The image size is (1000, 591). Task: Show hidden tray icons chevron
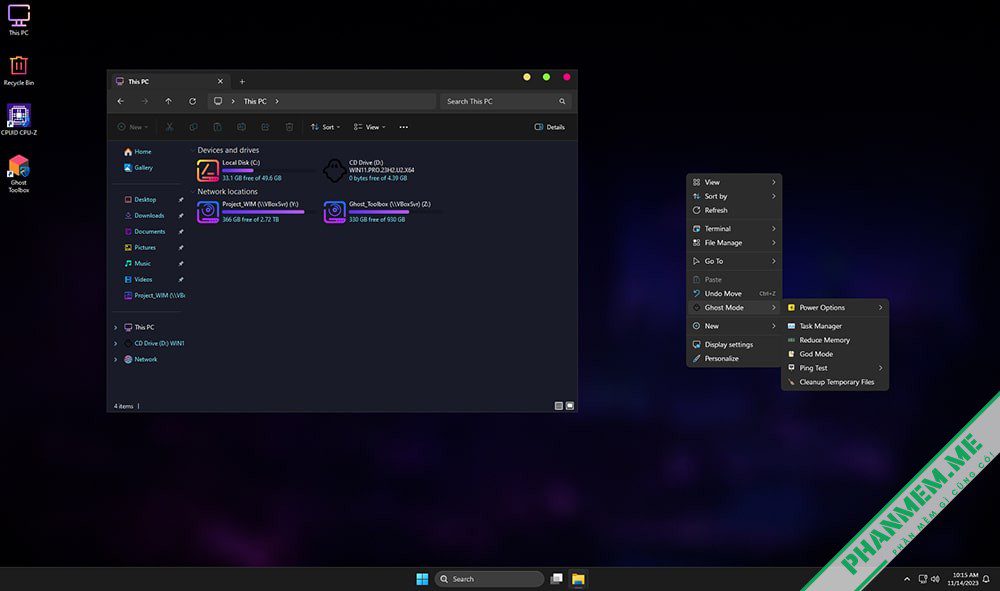906,579
